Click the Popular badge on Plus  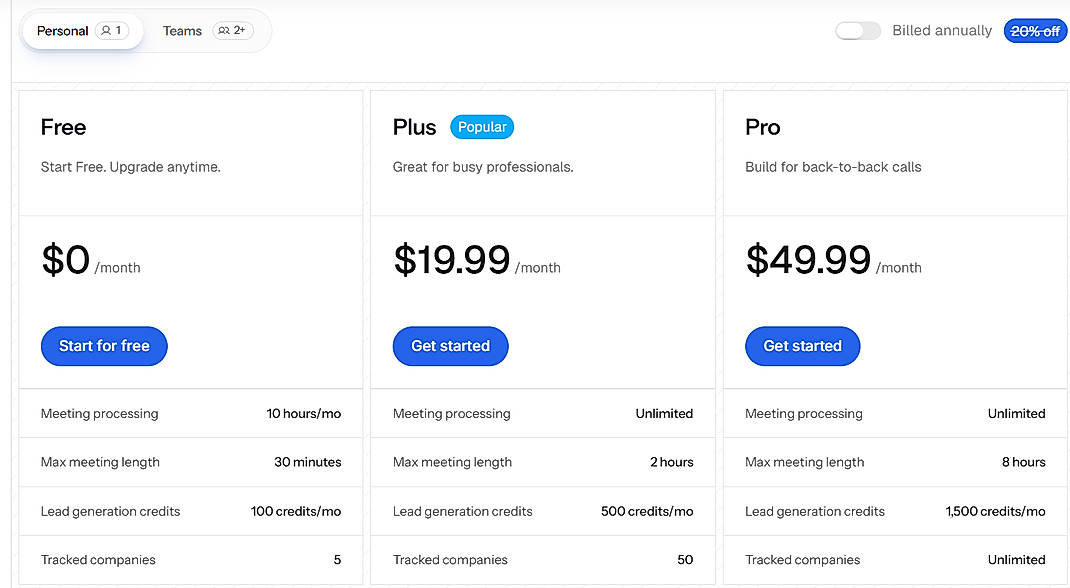(x=482, y=127)
